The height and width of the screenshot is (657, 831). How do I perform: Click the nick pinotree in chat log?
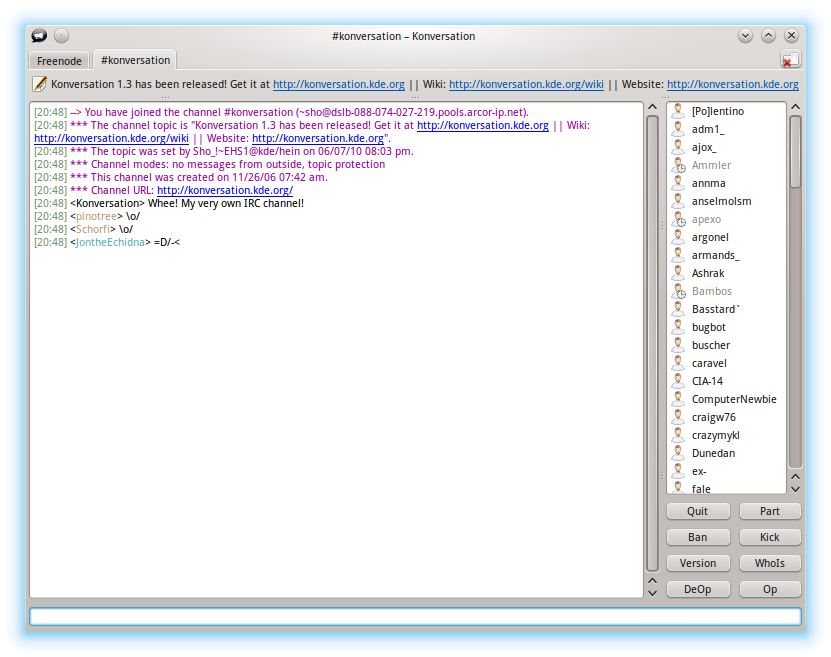96,216
